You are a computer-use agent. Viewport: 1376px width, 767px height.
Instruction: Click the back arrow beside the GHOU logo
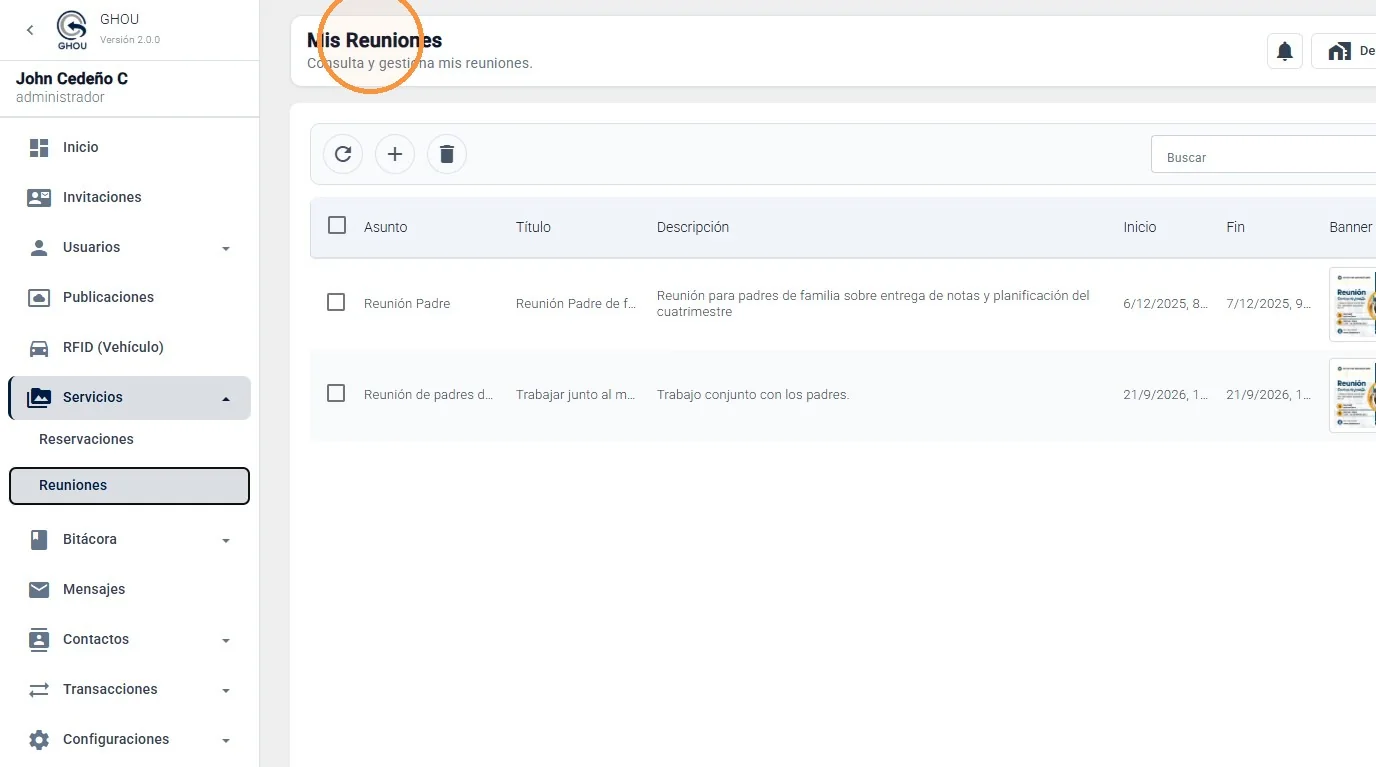(x=30, y=30)
